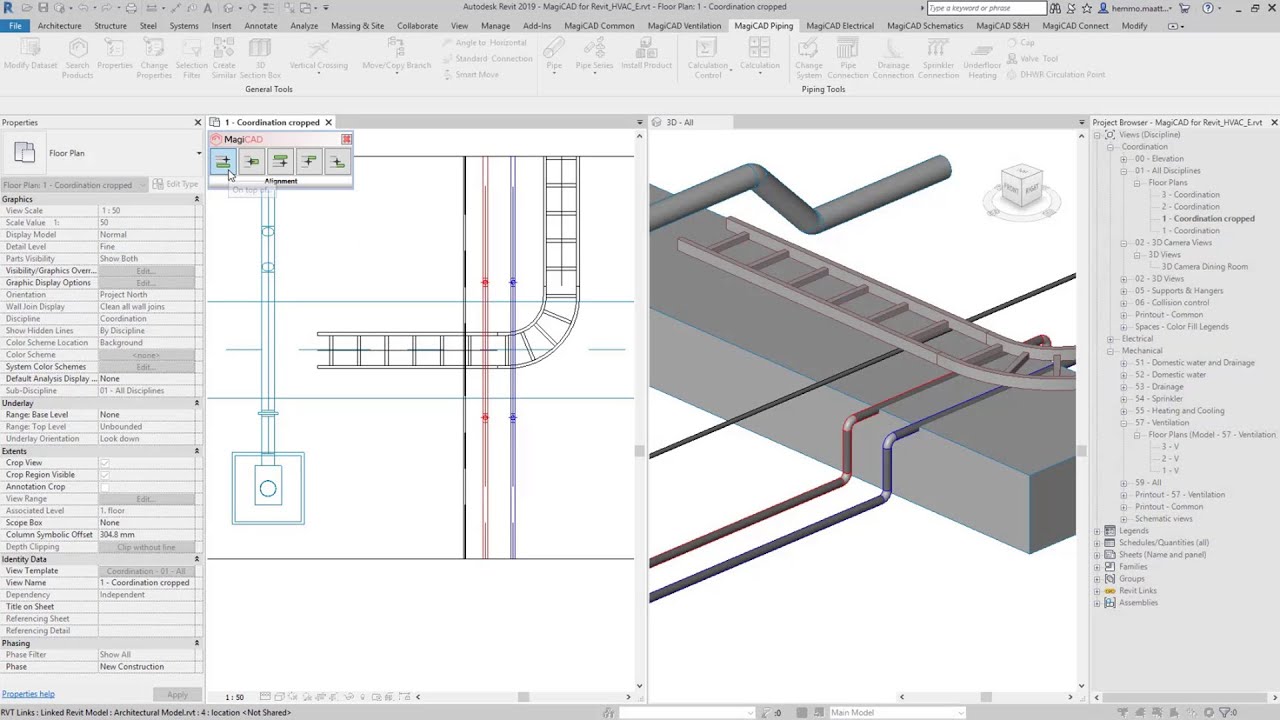Enable the Annotation Crop checkbox
The height and width of the screenshot is (720, 1280).
pos(104,487)
